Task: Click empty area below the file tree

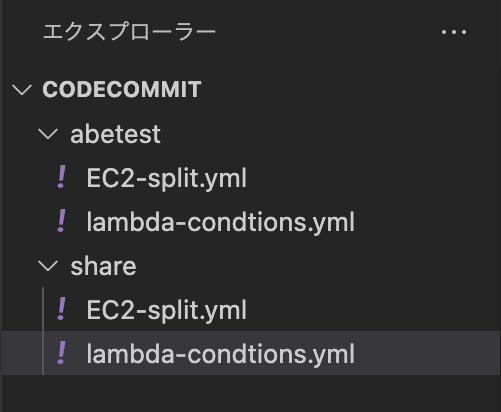Action: [250, 393]
